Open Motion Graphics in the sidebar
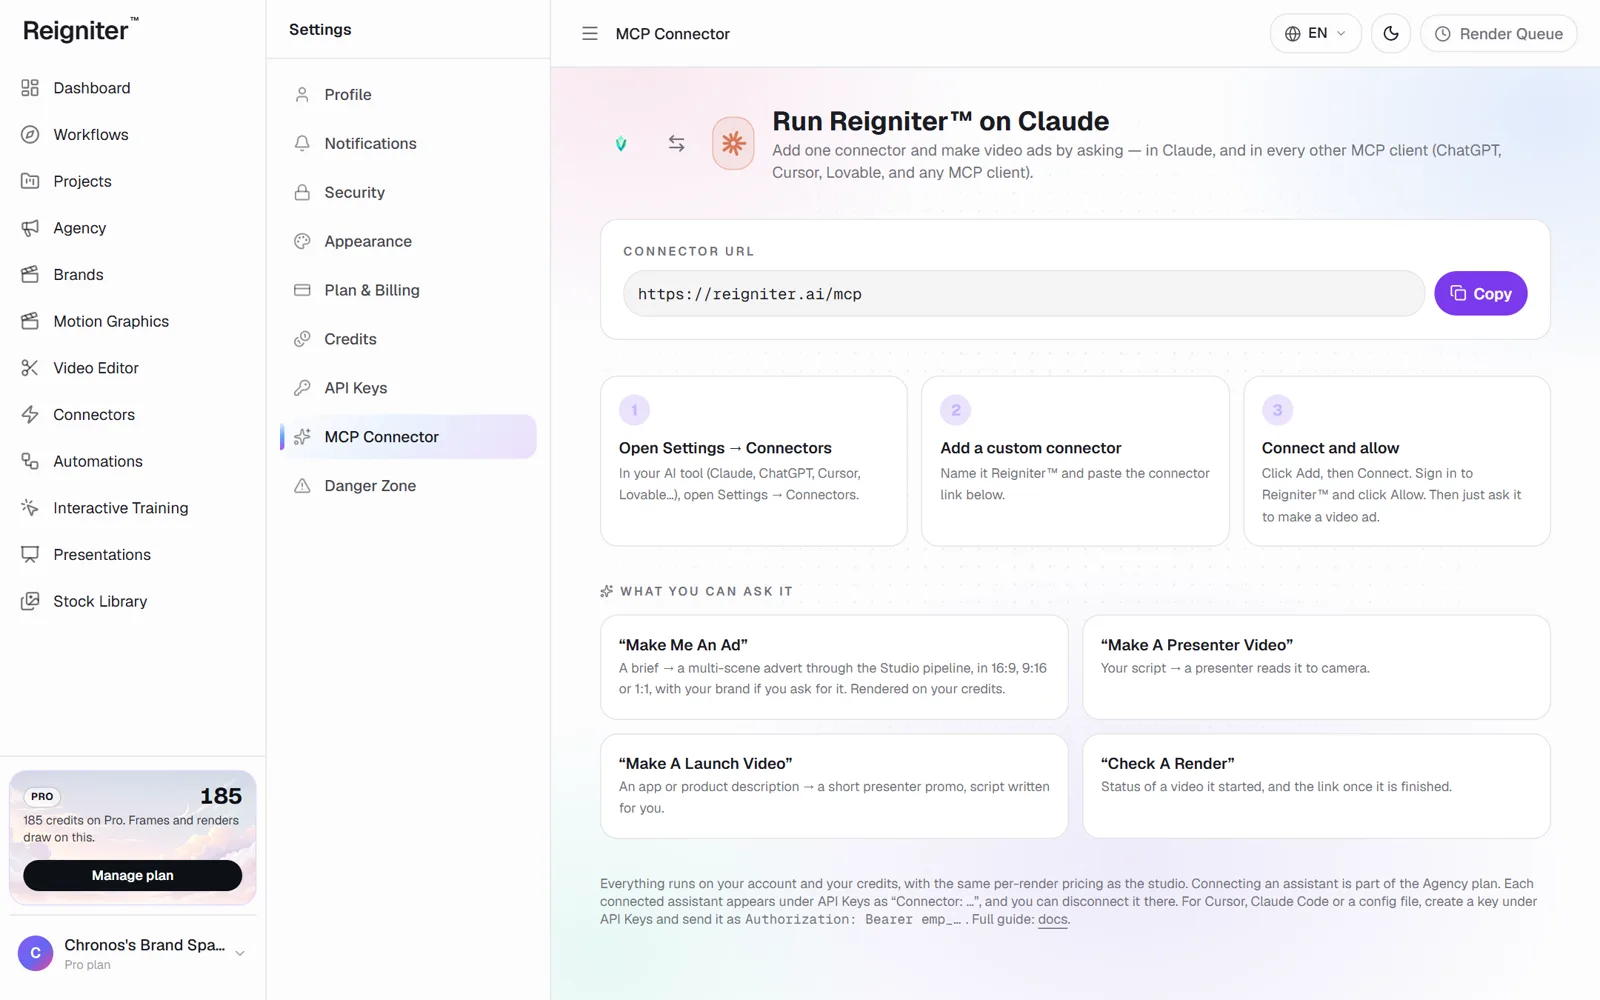The image size is (1600, 1000). pyautogui.click(x=111, y=321)
